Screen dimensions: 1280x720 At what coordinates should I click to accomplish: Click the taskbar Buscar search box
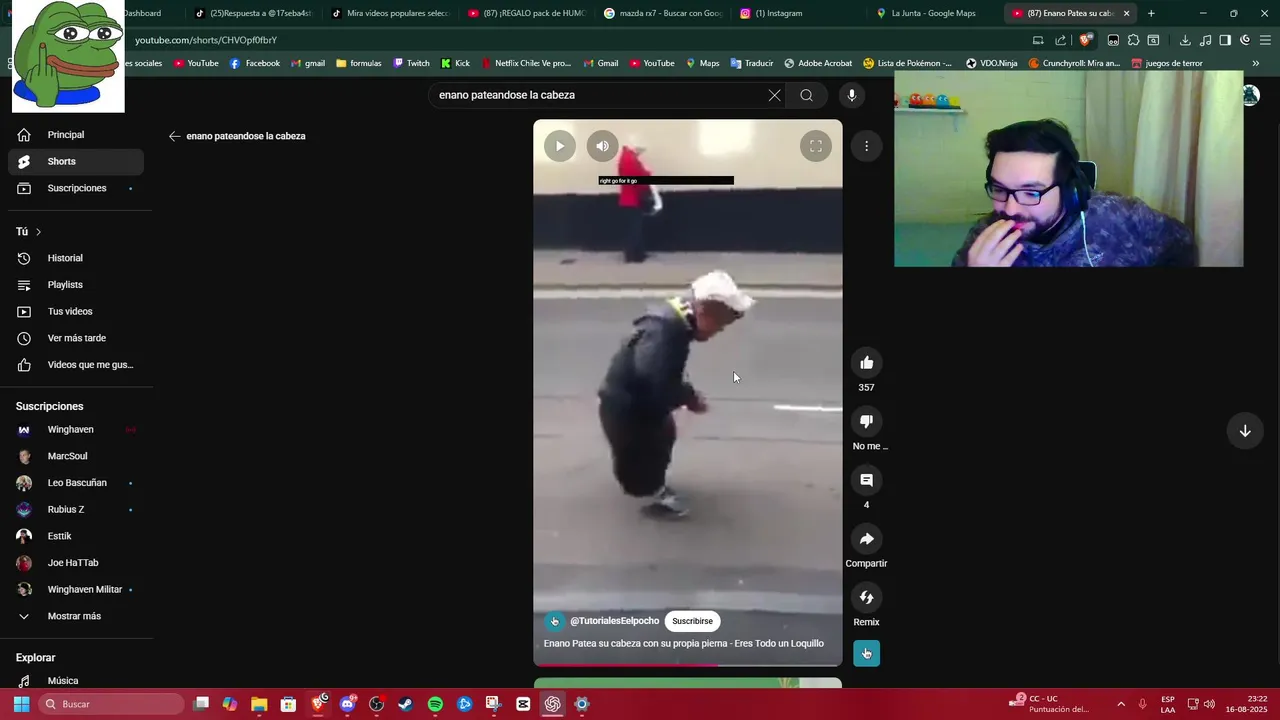[112, 704]
